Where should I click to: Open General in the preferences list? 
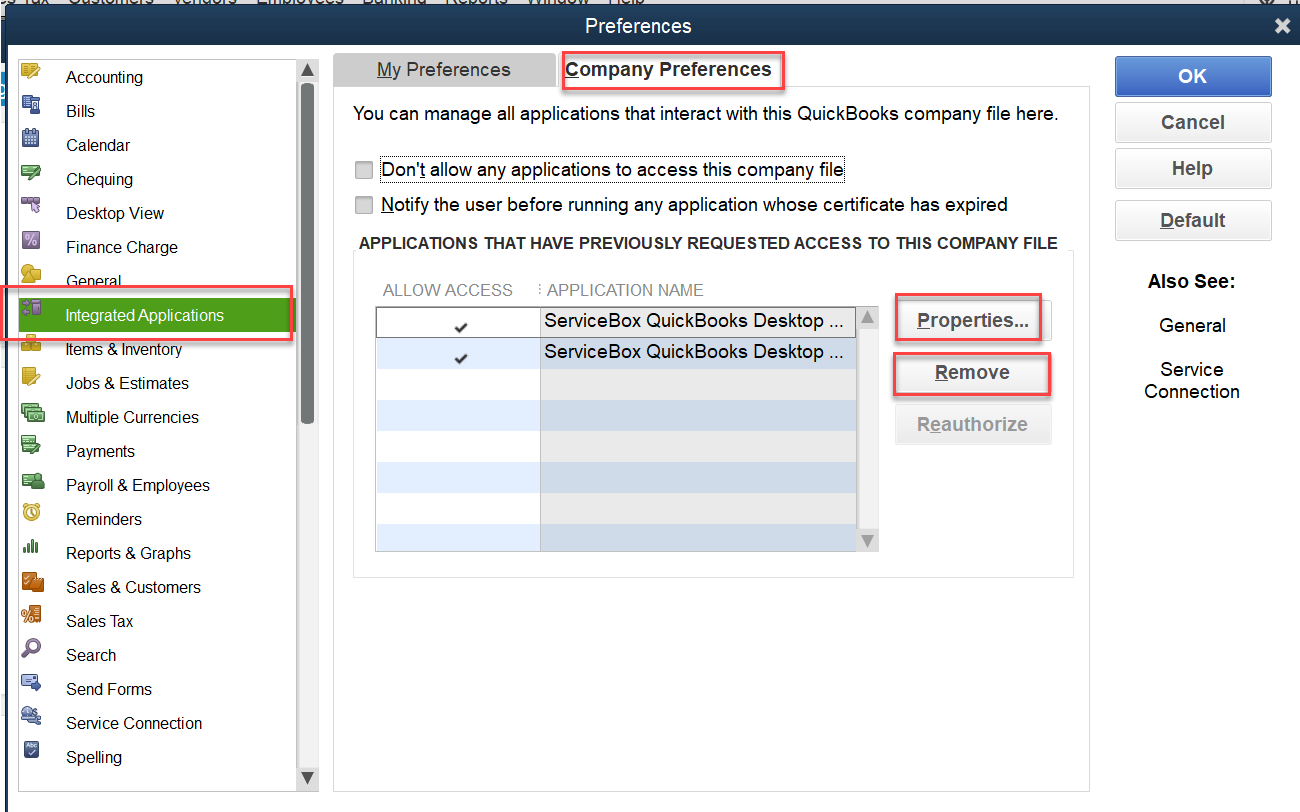pos(94,281)
